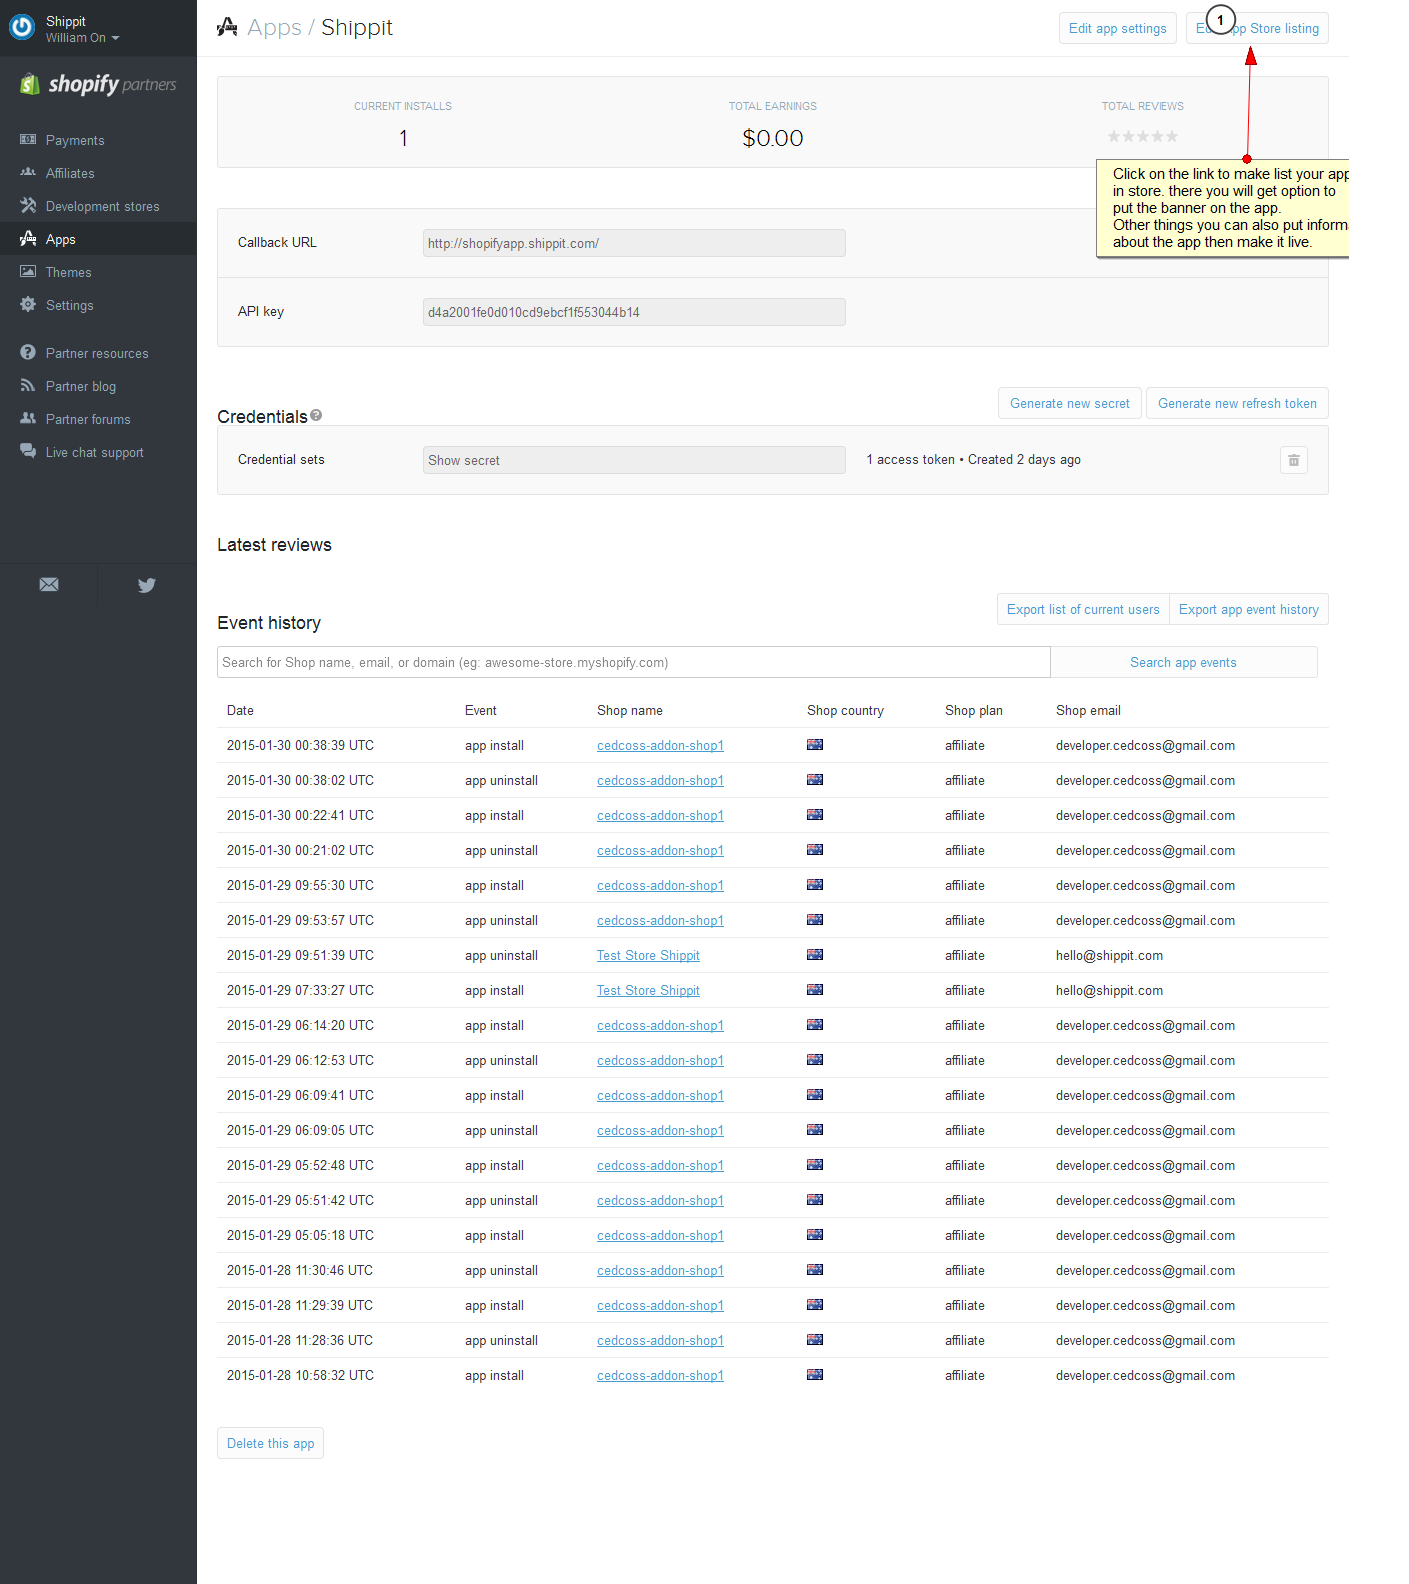Open the Settings menu item
Screen dimensions: 1409x1584
coord(70,305)
